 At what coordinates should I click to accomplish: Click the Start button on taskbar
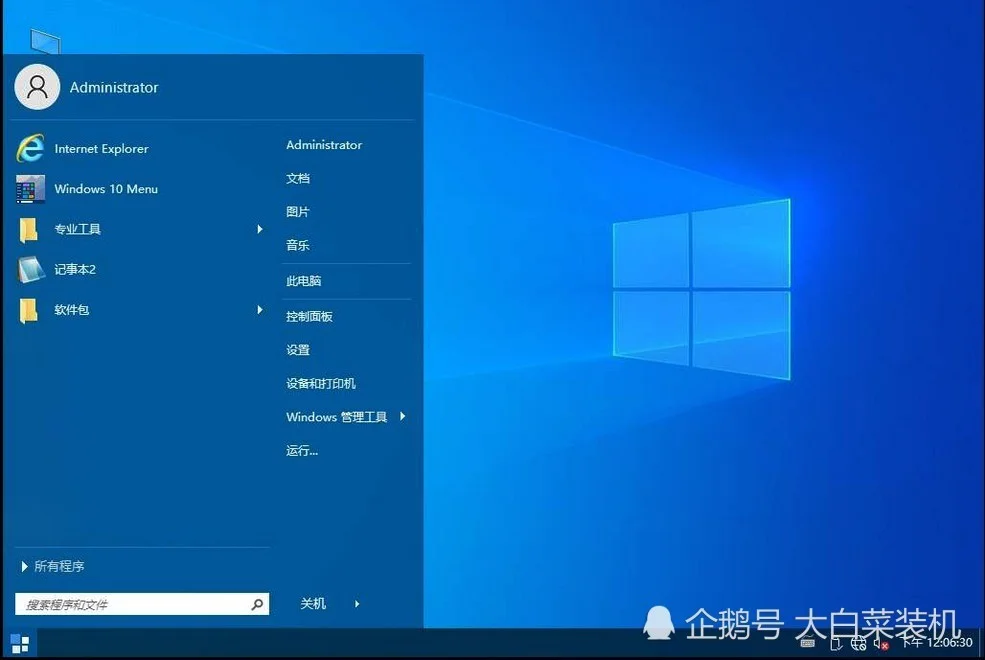[19, 644]
